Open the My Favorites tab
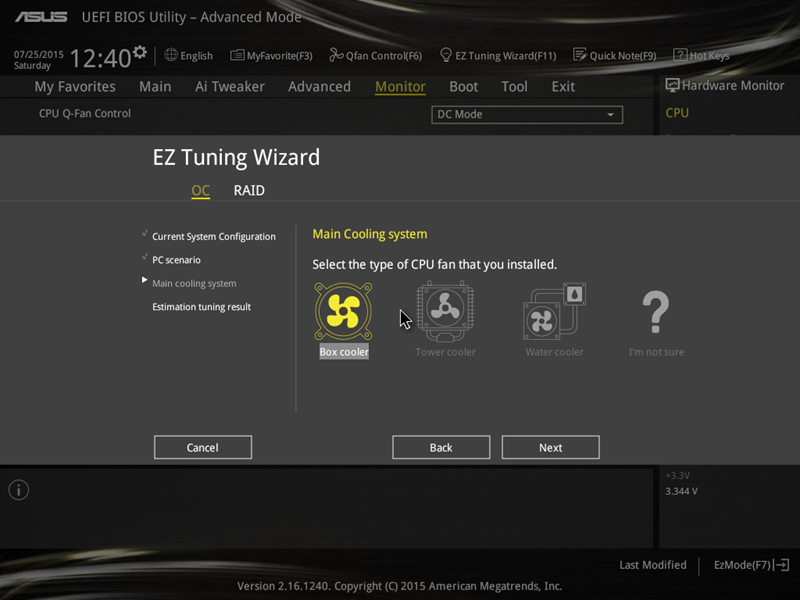Image resolution: width=800 pixels, height=600 pixels. (x=75, y=87)
